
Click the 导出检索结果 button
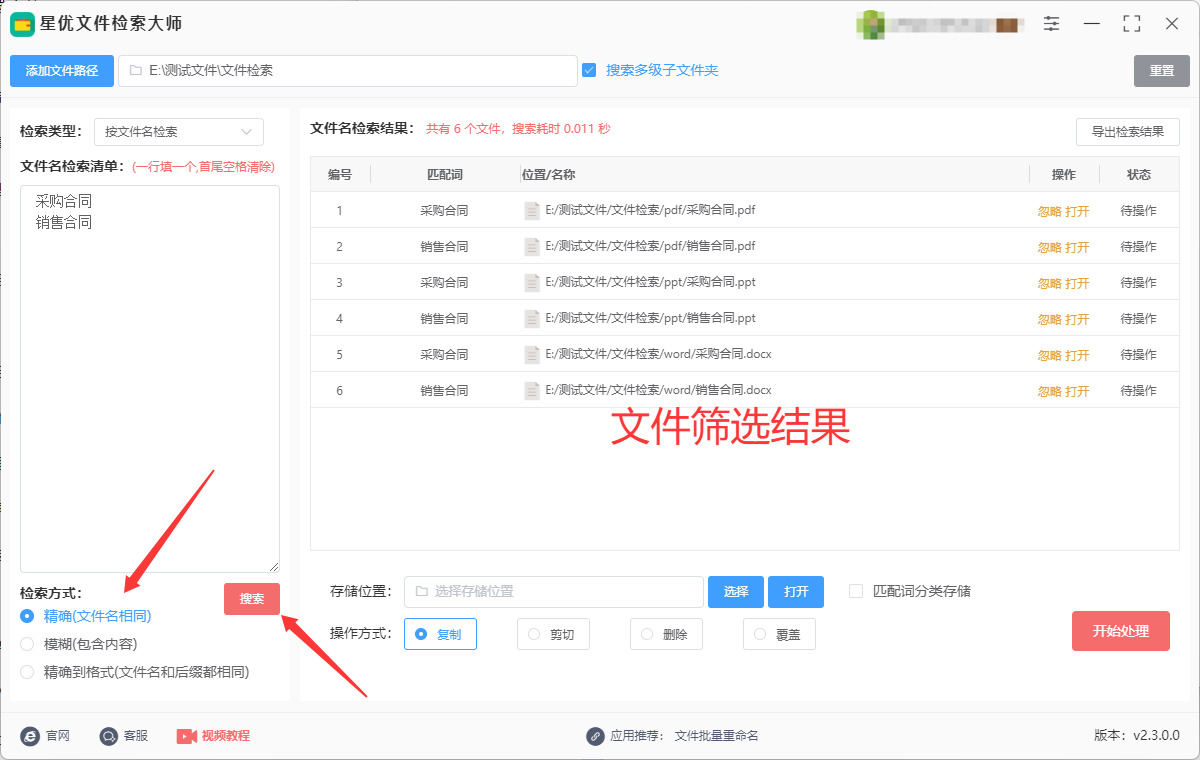click(1128, 132)
